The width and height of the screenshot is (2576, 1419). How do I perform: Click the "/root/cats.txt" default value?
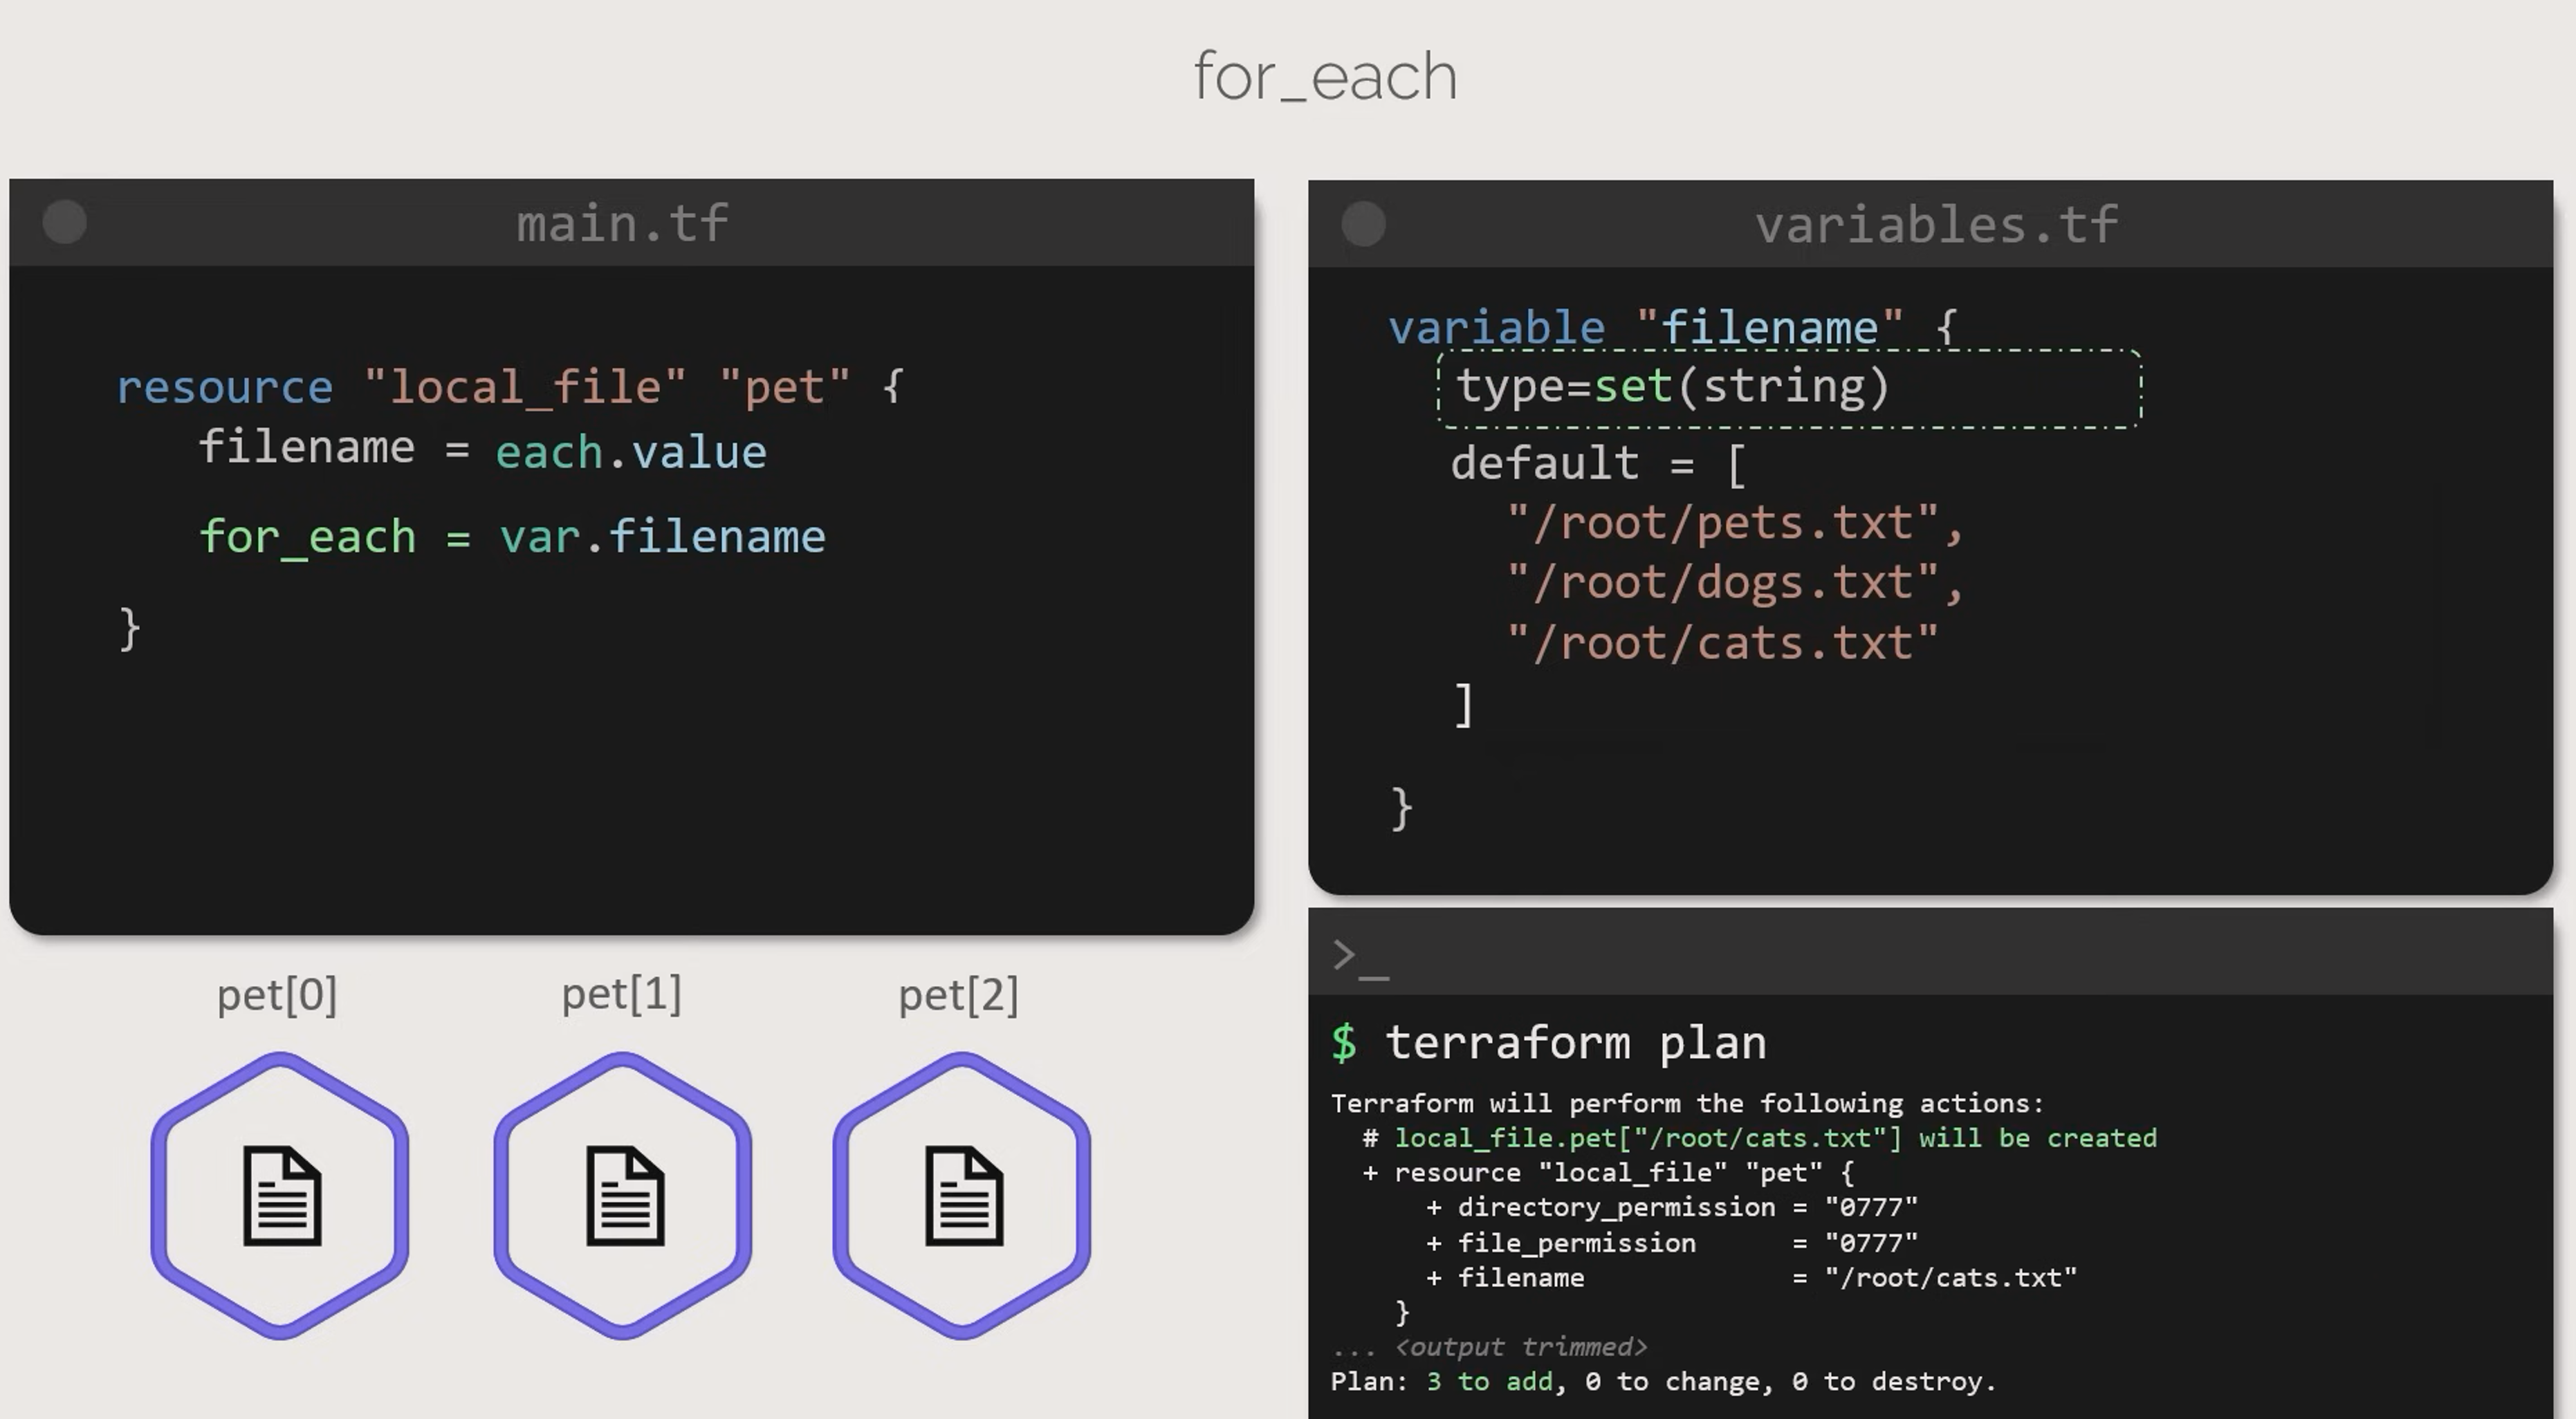click(1722, 643)
